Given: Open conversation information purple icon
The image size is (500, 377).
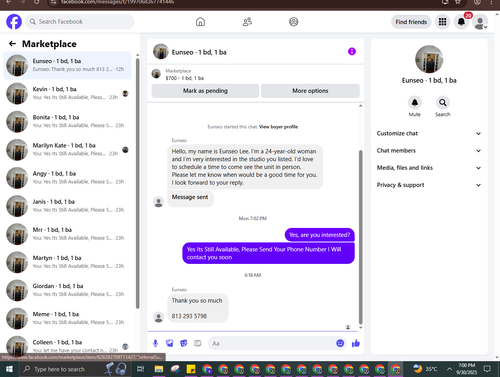Looking at the screenshot, I should pyautogui.click(x=352, y=52).
